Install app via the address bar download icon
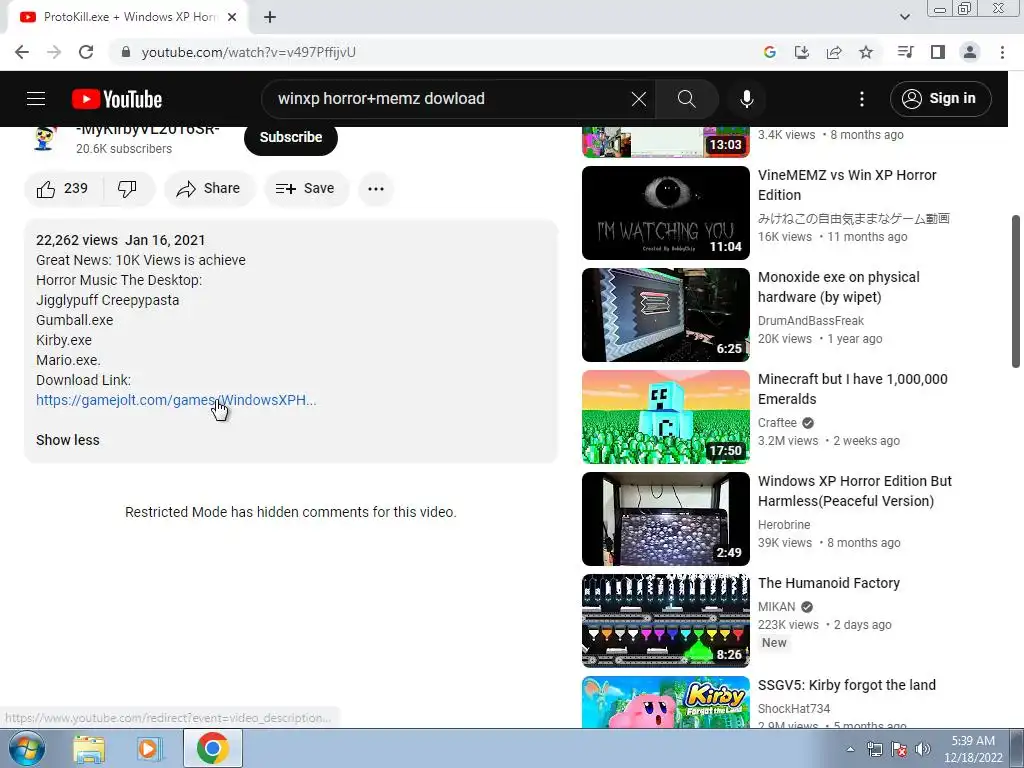The height and width of the screenshot is (768, 1024). (802, 52)
